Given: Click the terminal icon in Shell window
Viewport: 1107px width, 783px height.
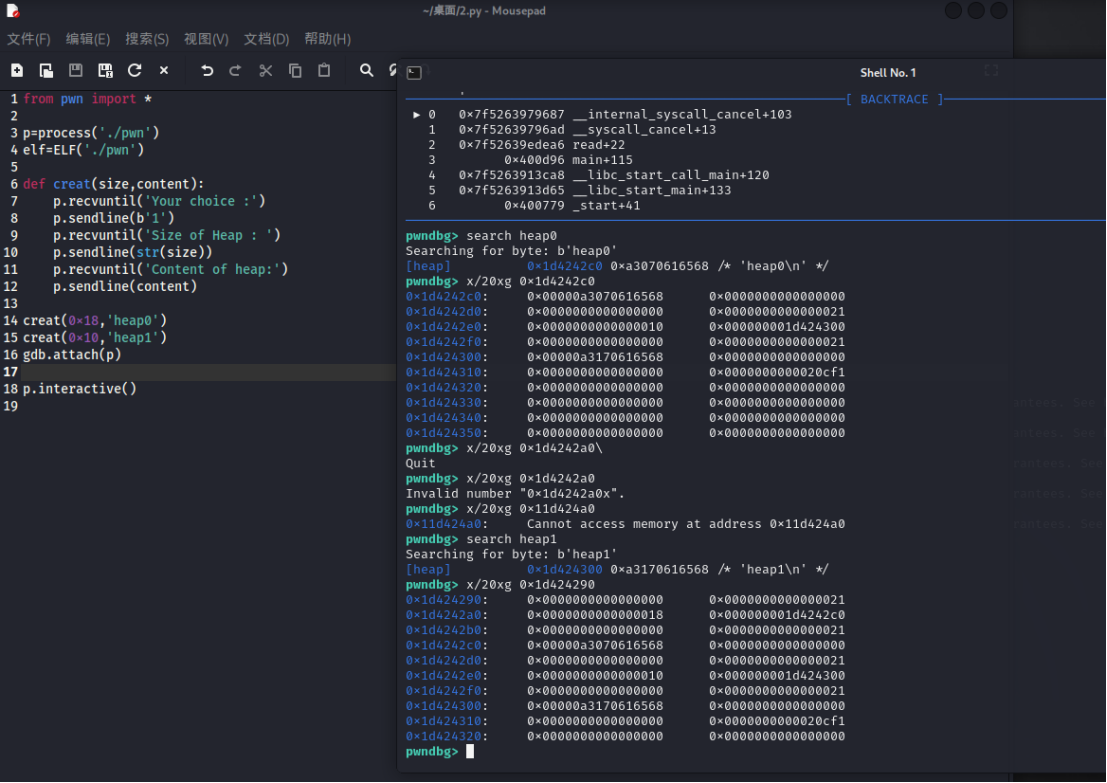Looking at the screenshot, I should tap(414, 72).
